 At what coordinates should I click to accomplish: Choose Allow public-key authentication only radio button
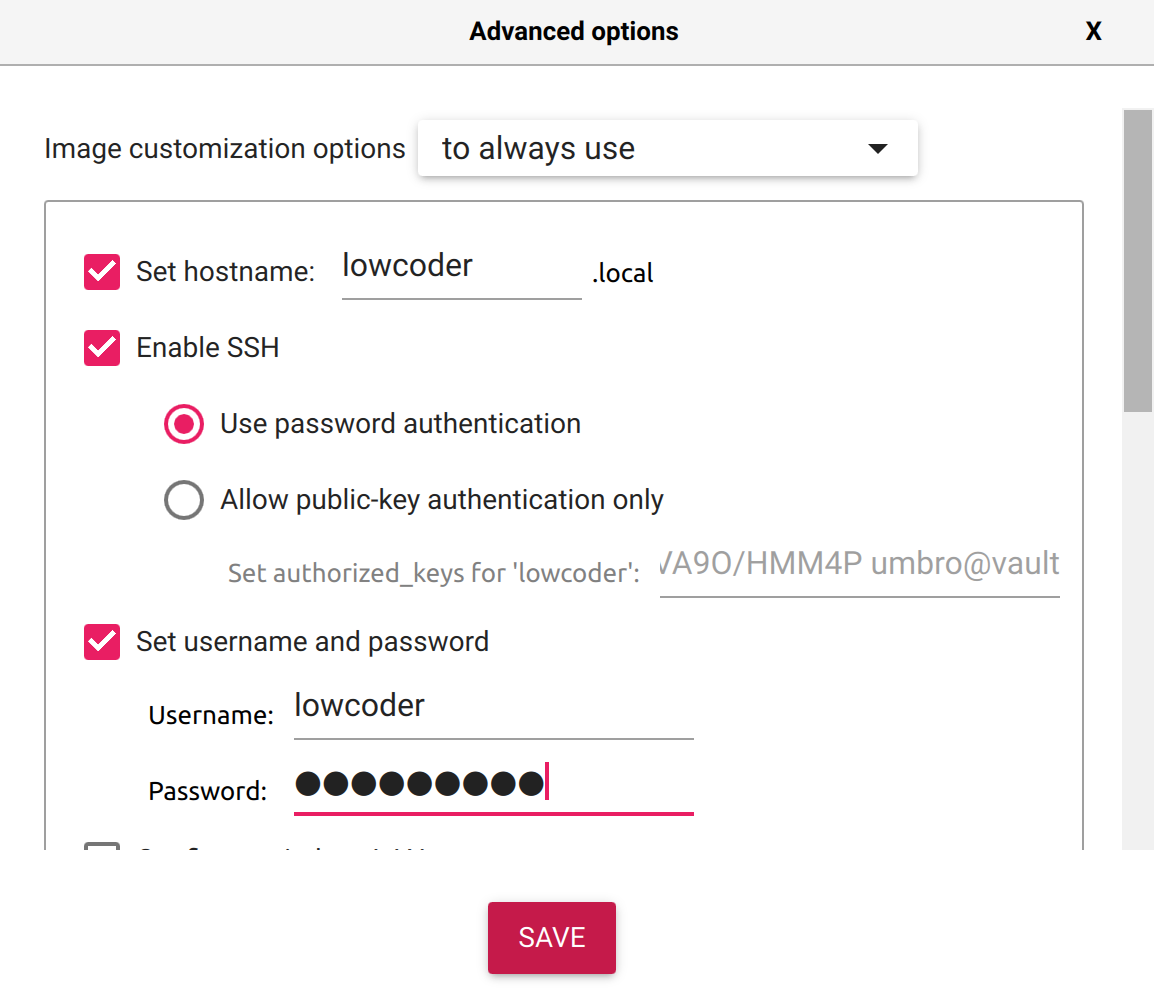coord(184,500)
